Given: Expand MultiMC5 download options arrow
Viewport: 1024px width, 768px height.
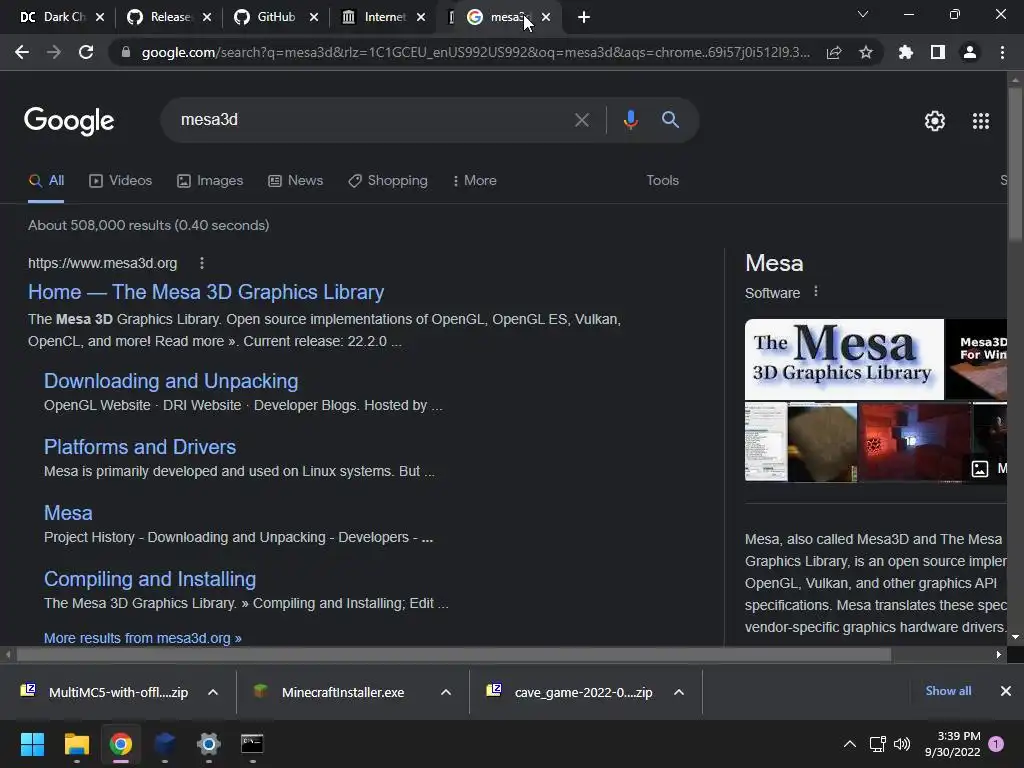Looking at the screenshot, I should 213,692.
